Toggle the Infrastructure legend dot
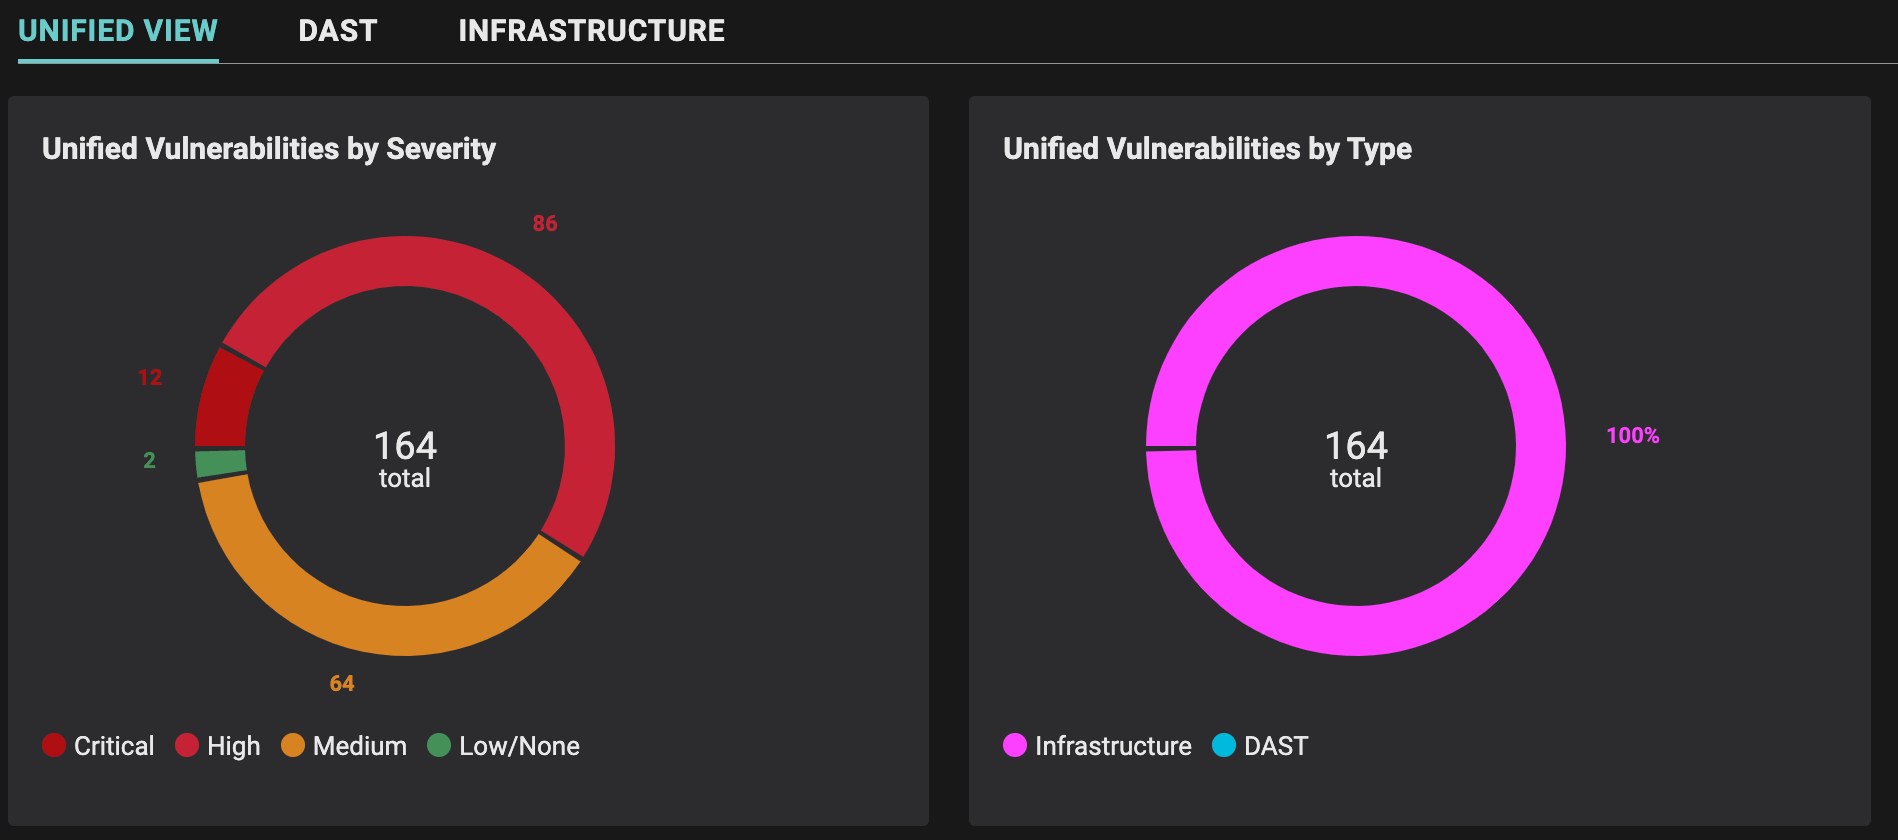 tap(1015, 745)
